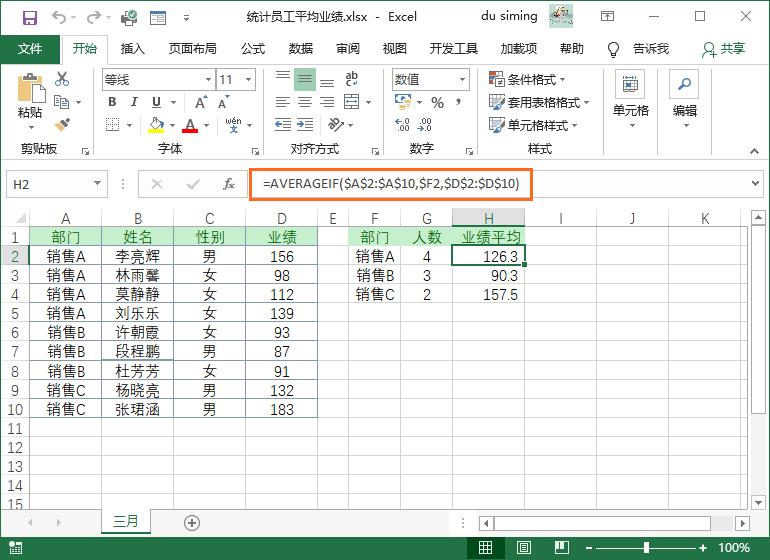The image size is (770, 560).
Task: Decrease decimal places
Action: tap(424, 125)
